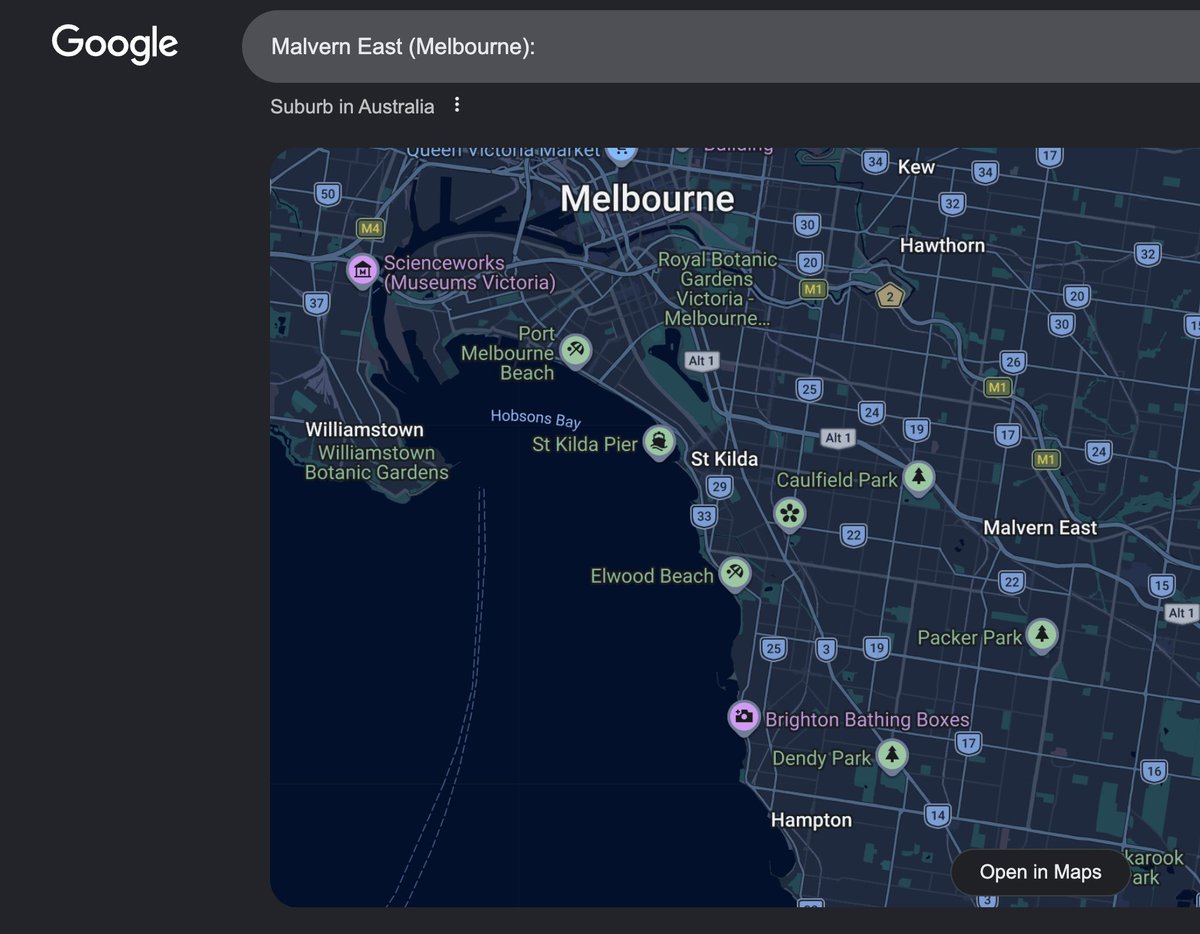This screenshot has height=934, width=1200.
Task: Click the Elwood Beach text label
Action: [x=652, y=576]
